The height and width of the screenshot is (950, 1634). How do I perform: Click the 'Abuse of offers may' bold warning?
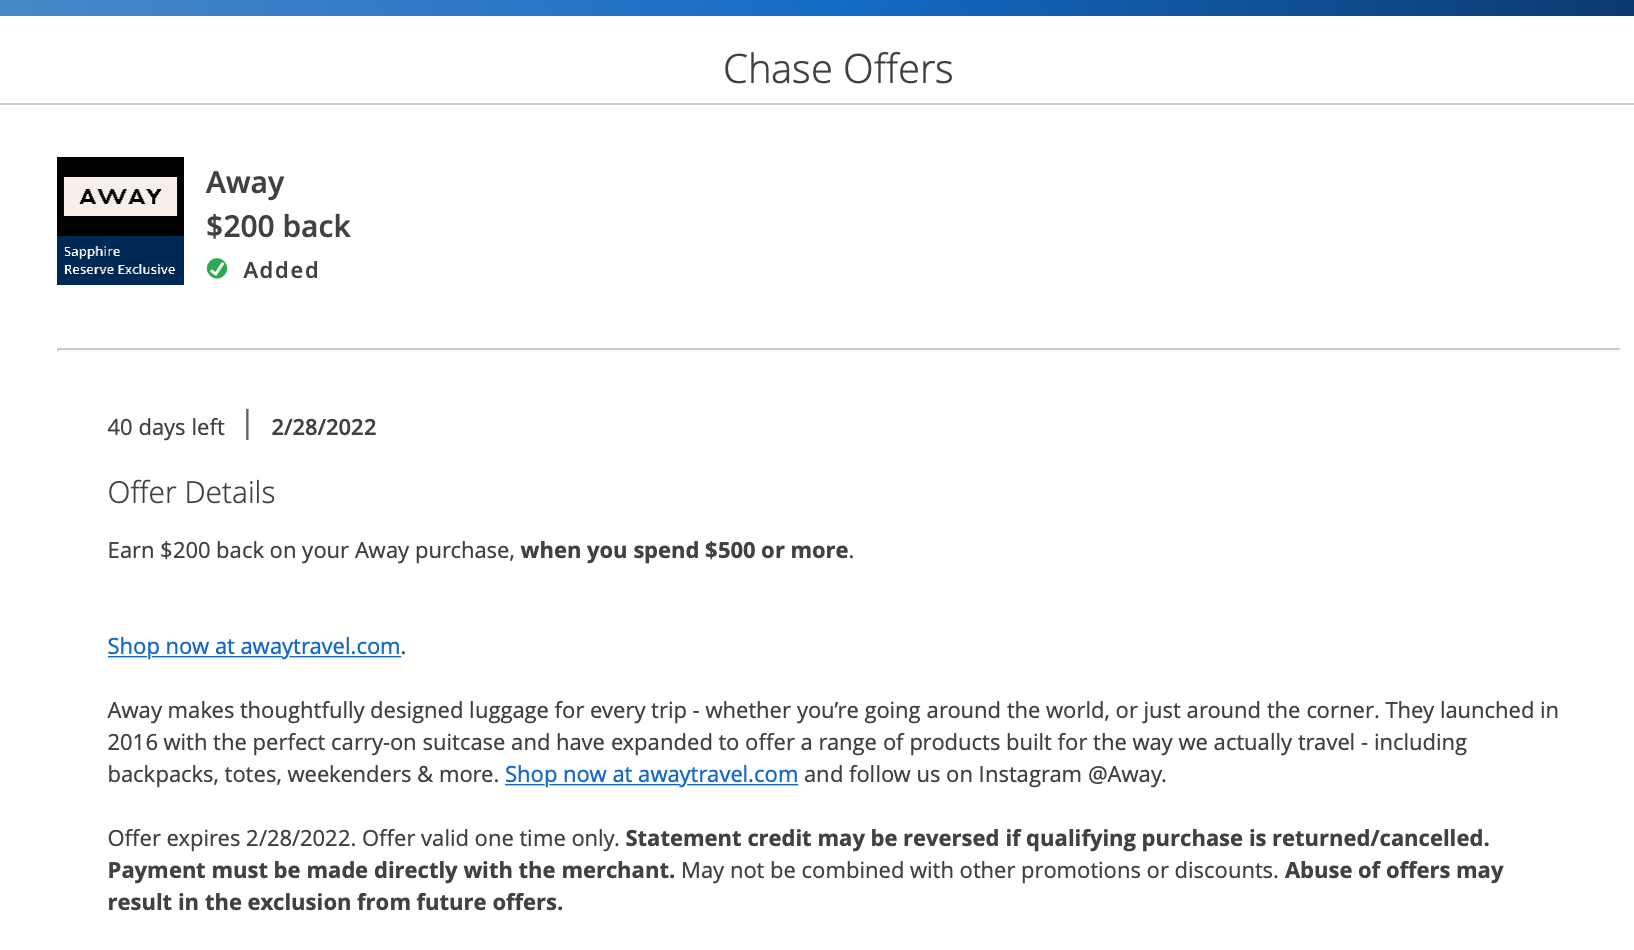click(1393, 870)
